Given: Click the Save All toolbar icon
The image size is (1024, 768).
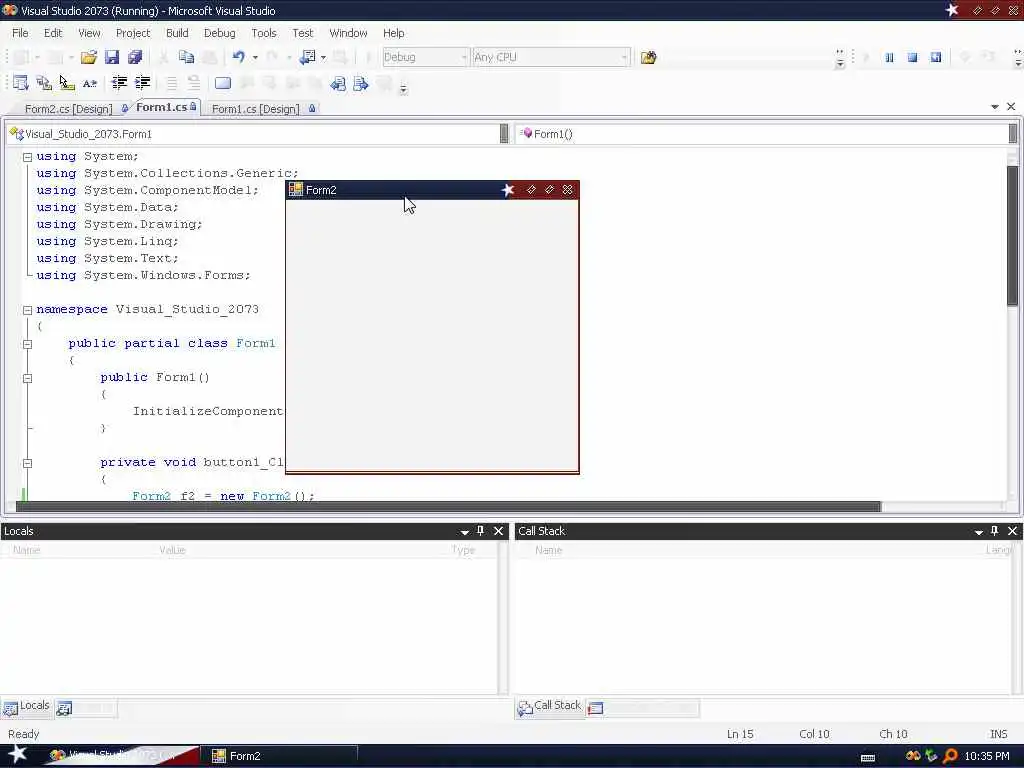Looking at the screenshot, I should [x=135, y=57].
